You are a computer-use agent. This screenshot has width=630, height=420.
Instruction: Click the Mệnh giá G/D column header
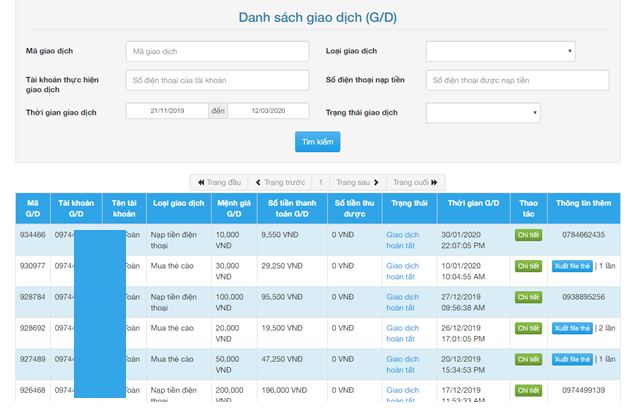(234, 208)
